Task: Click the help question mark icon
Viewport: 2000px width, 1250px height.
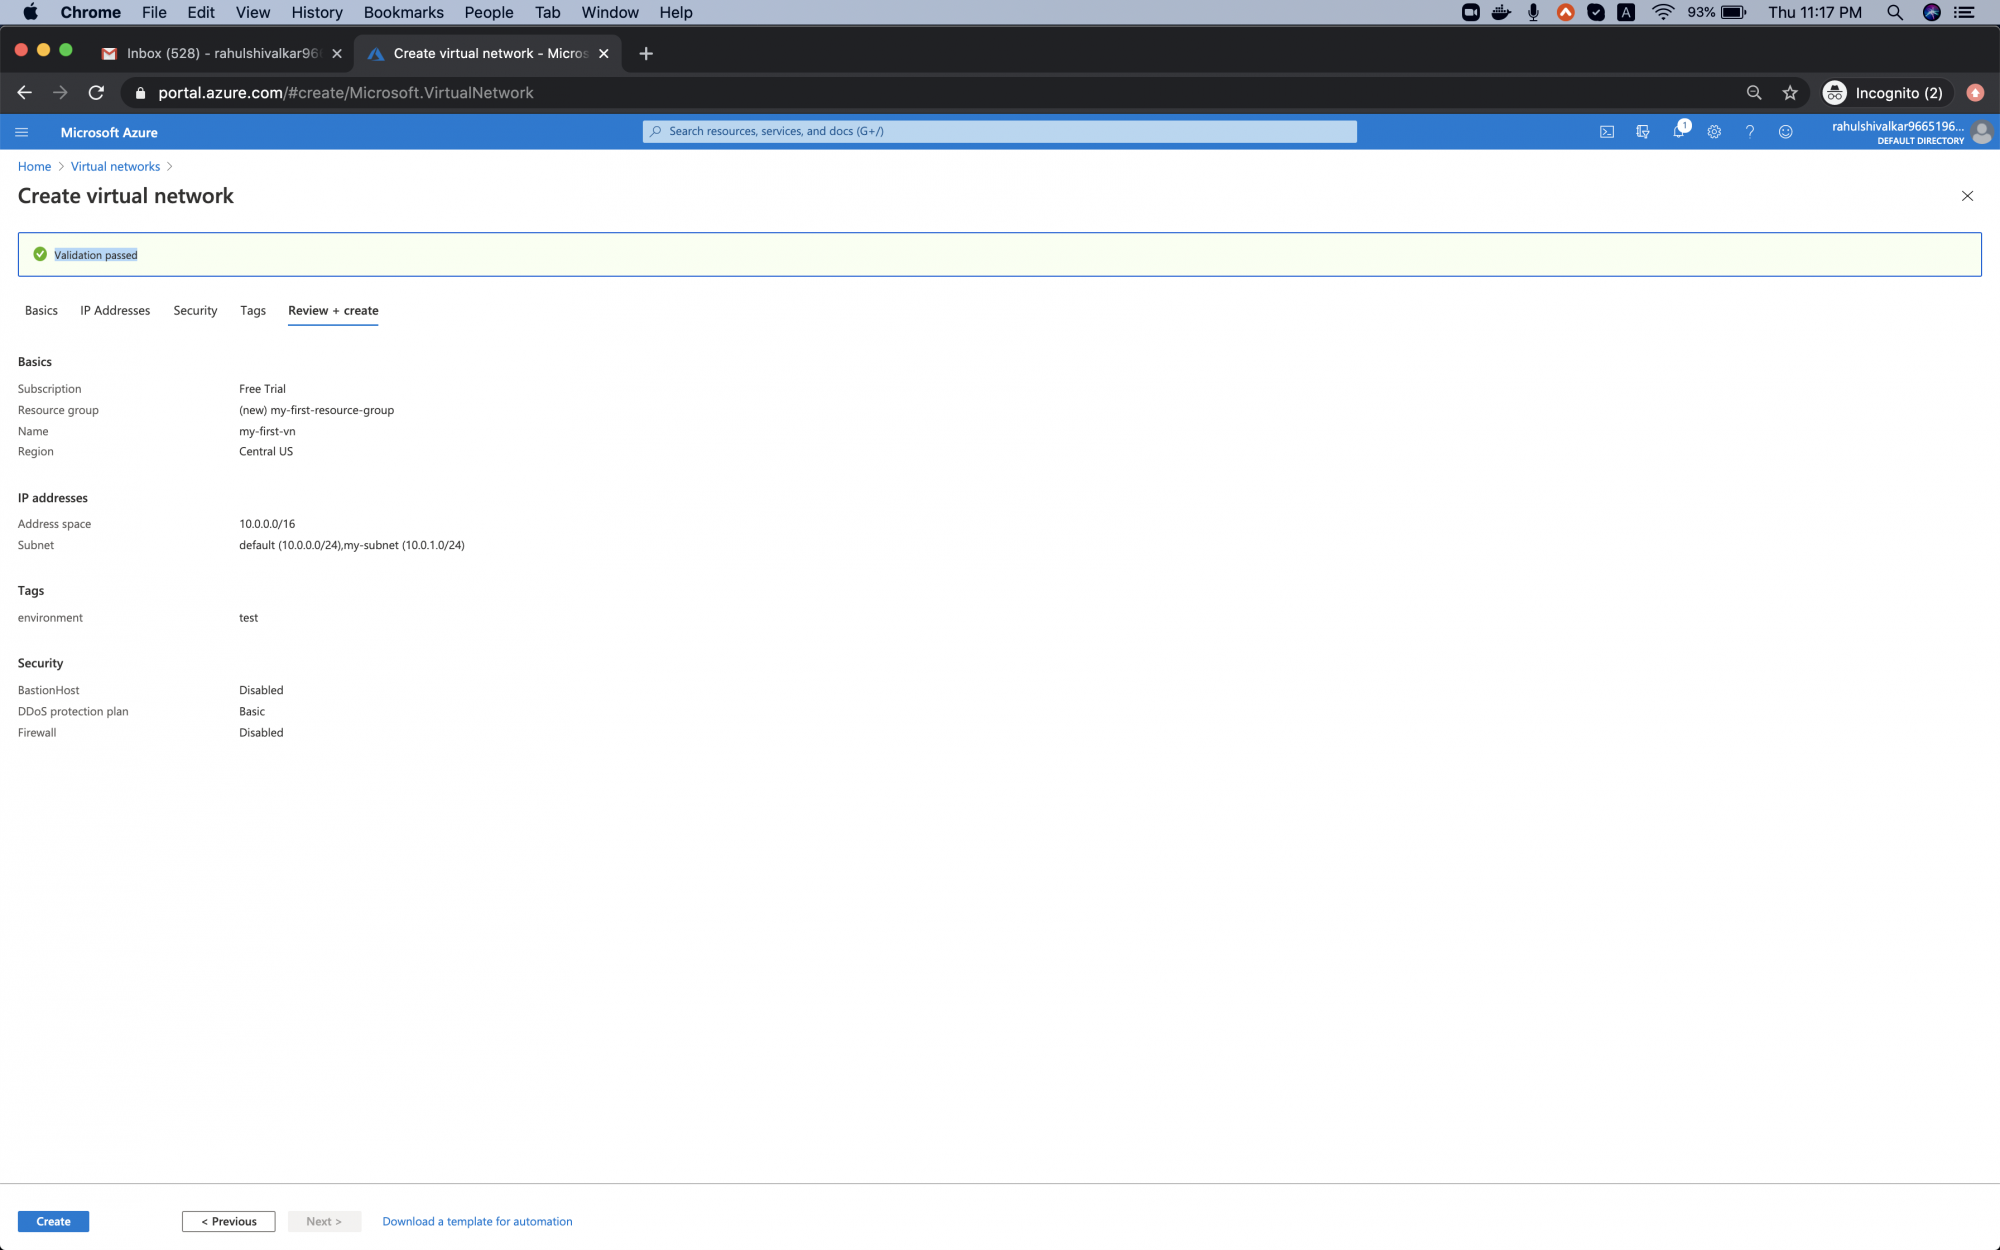Action: coord(1750,132)
